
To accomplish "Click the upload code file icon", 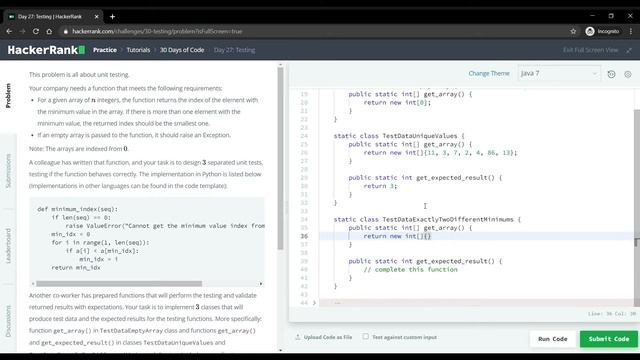I will click(x=298, y=337).
